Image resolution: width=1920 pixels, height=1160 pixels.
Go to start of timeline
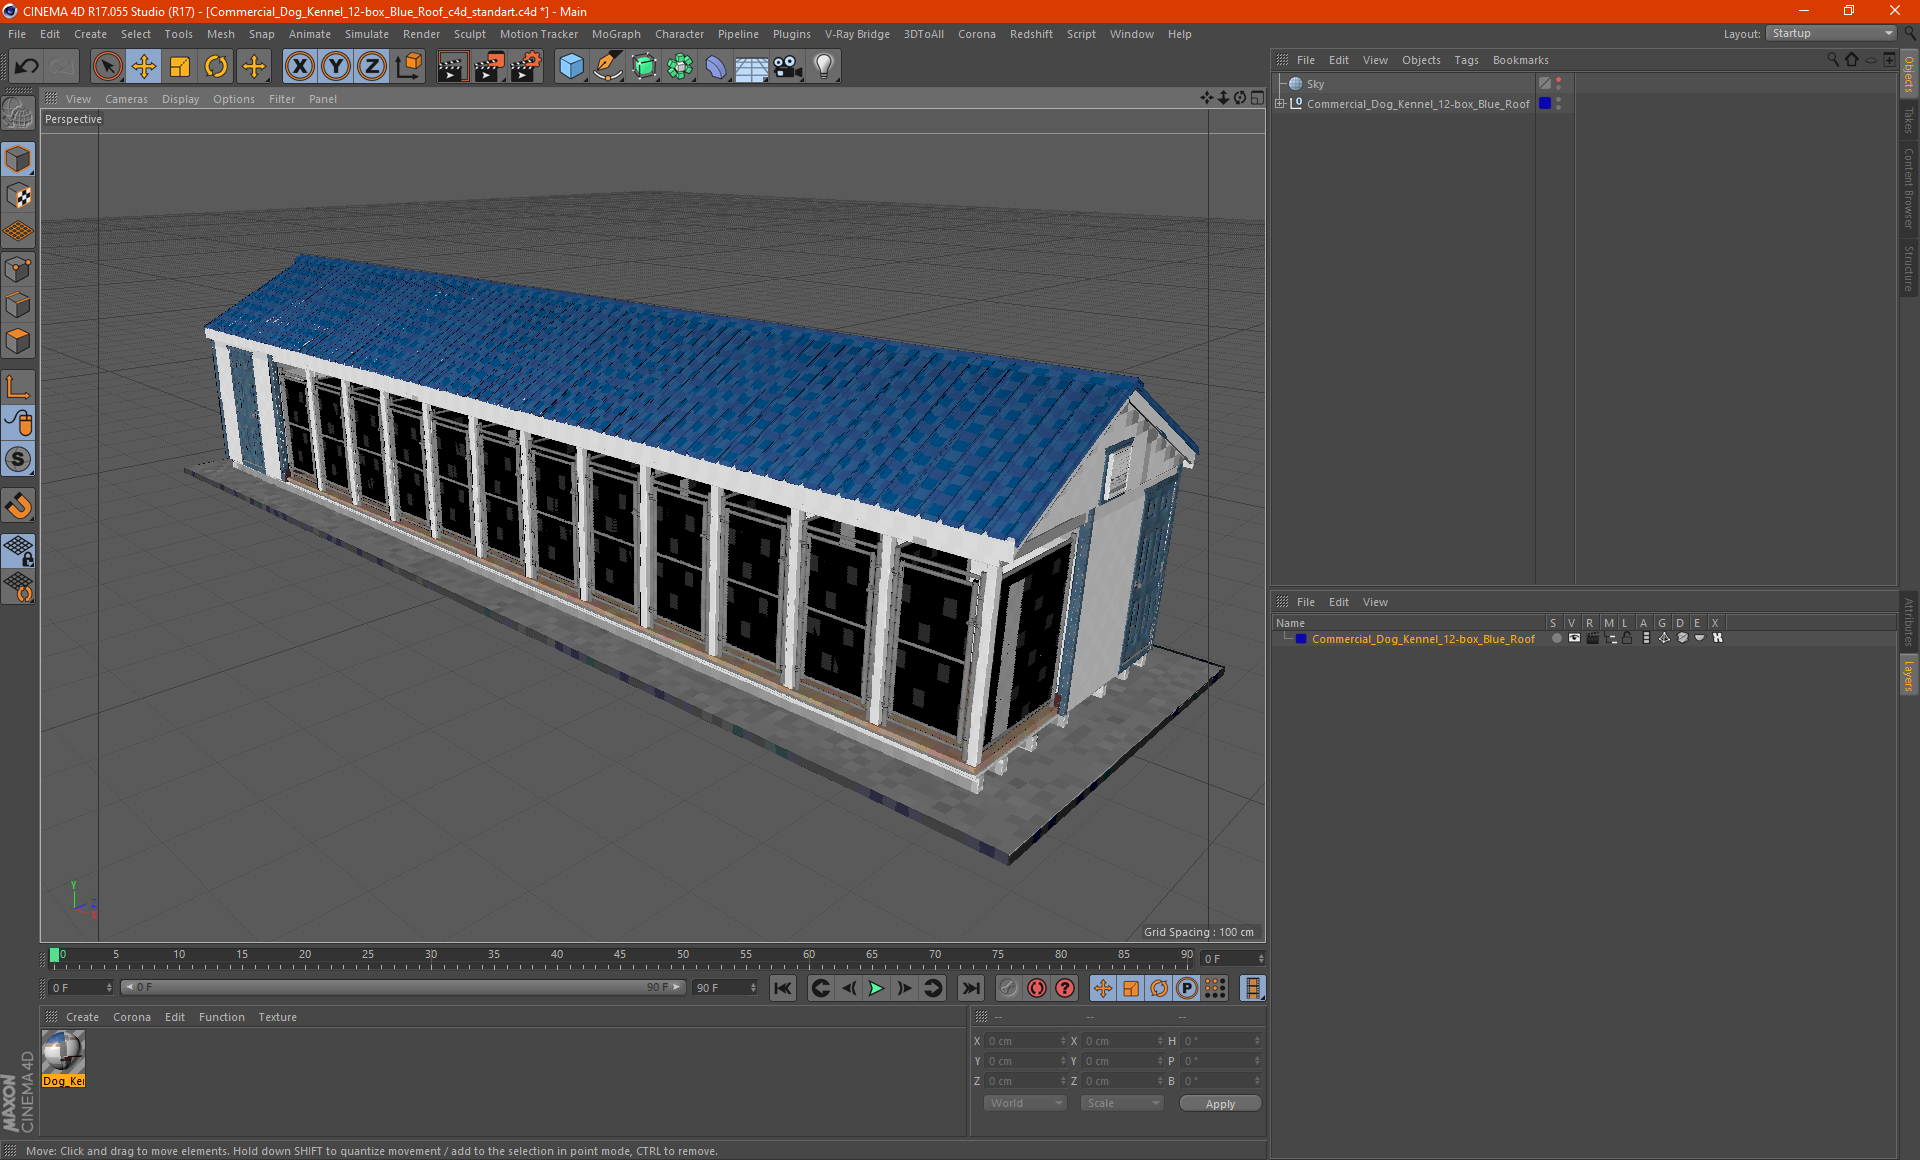782,988
